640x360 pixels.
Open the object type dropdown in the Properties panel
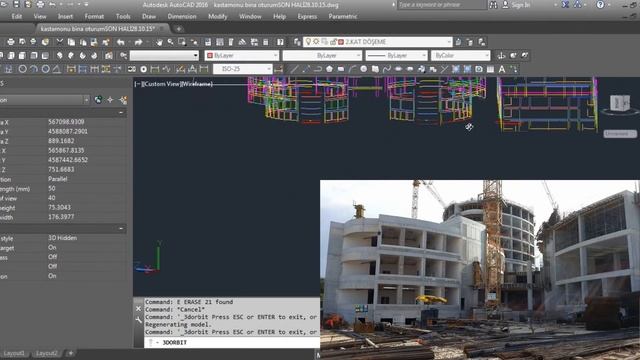click(44, 100)
